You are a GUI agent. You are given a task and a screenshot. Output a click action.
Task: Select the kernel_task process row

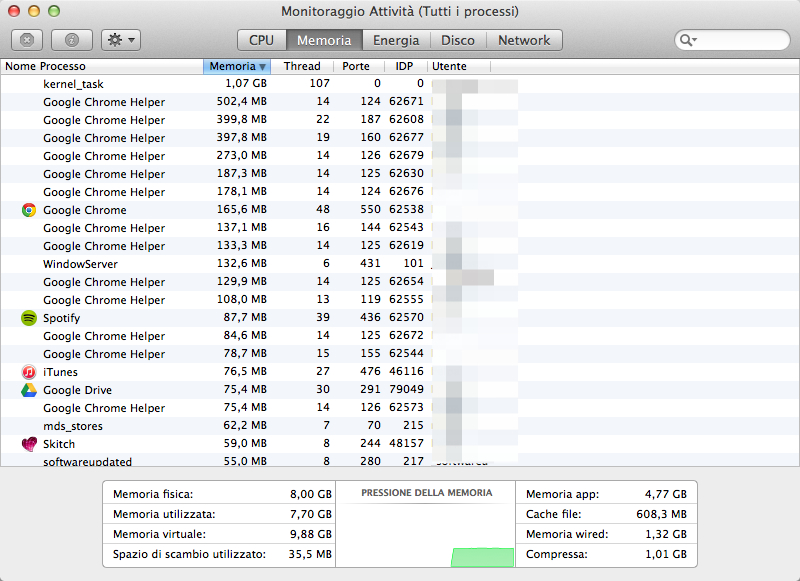click(400, 84)
